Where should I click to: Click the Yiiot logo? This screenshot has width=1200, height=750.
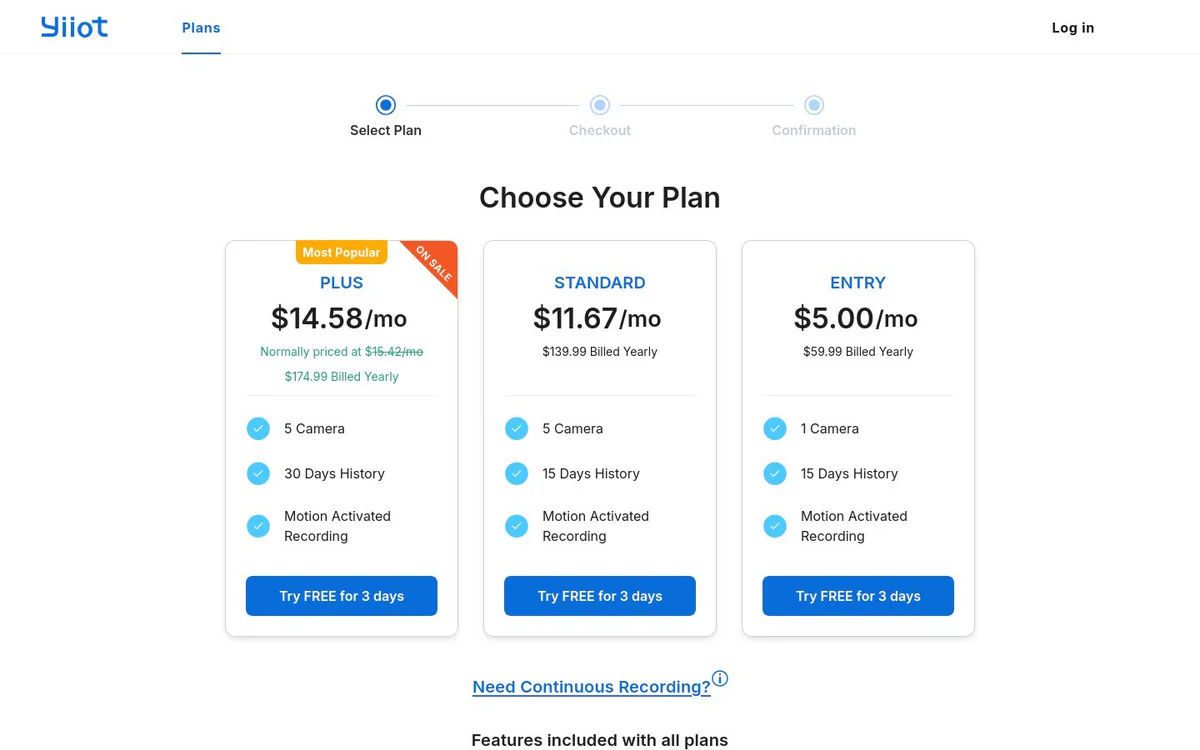point(74,27)
